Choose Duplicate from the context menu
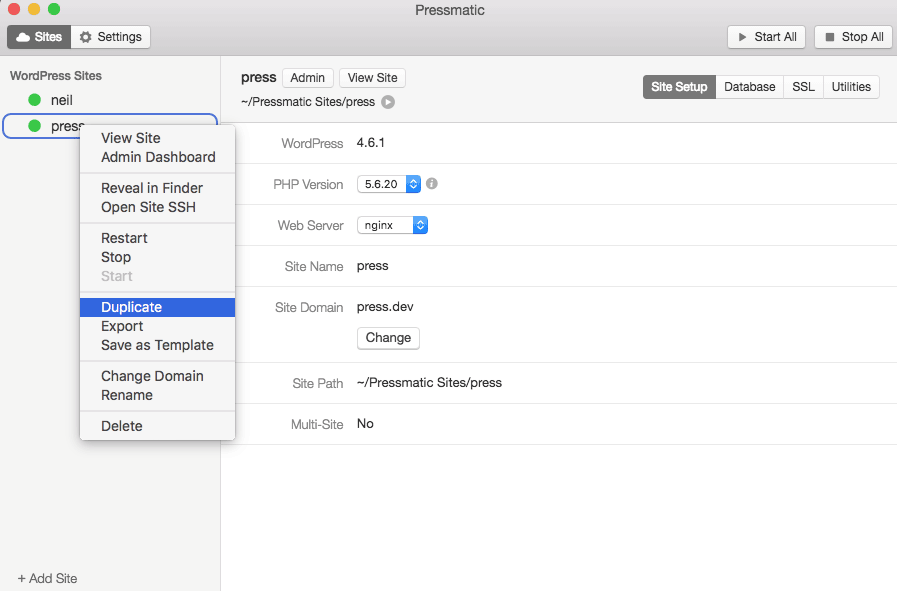The image size is (897, 591). [157, 307]
